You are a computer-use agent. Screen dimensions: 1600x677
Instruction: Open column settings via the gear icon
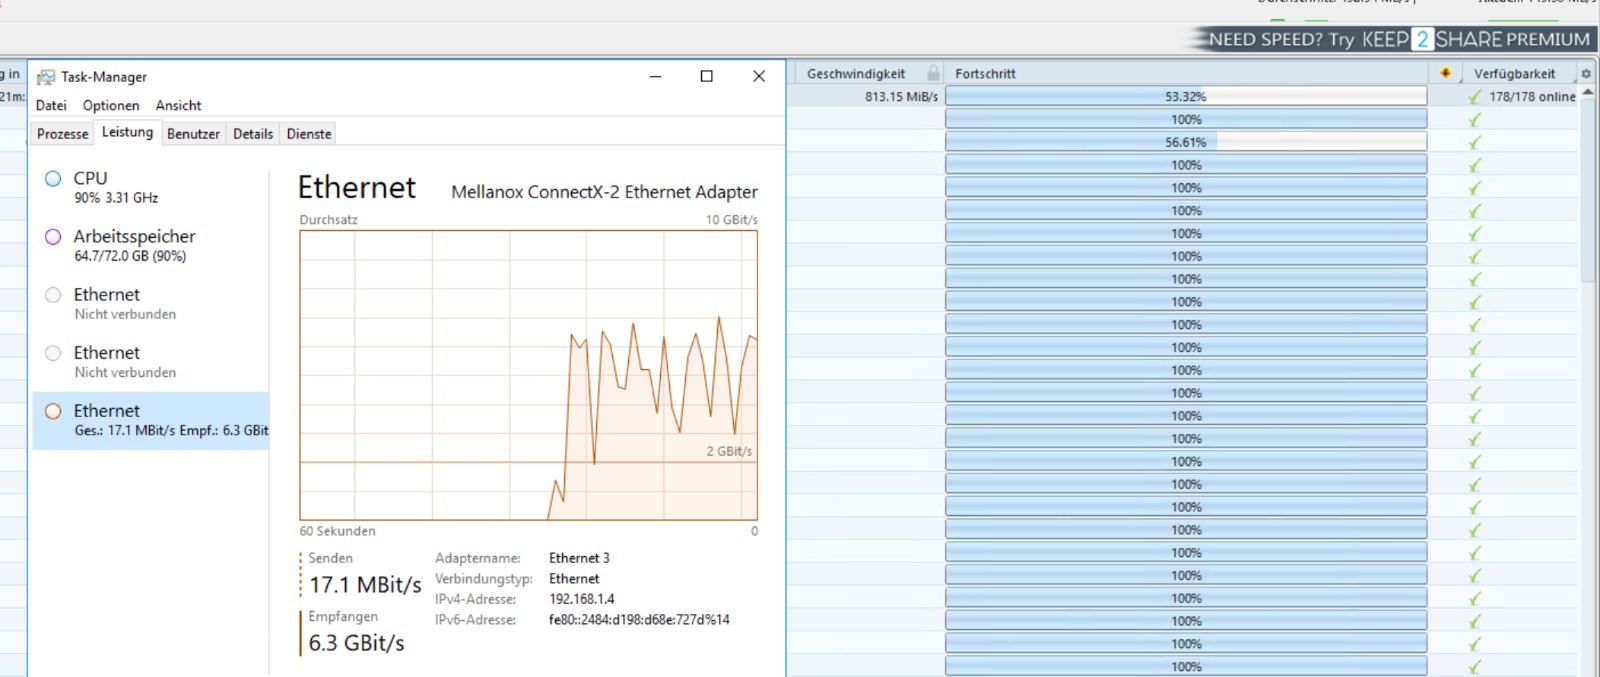point(1586,74)
